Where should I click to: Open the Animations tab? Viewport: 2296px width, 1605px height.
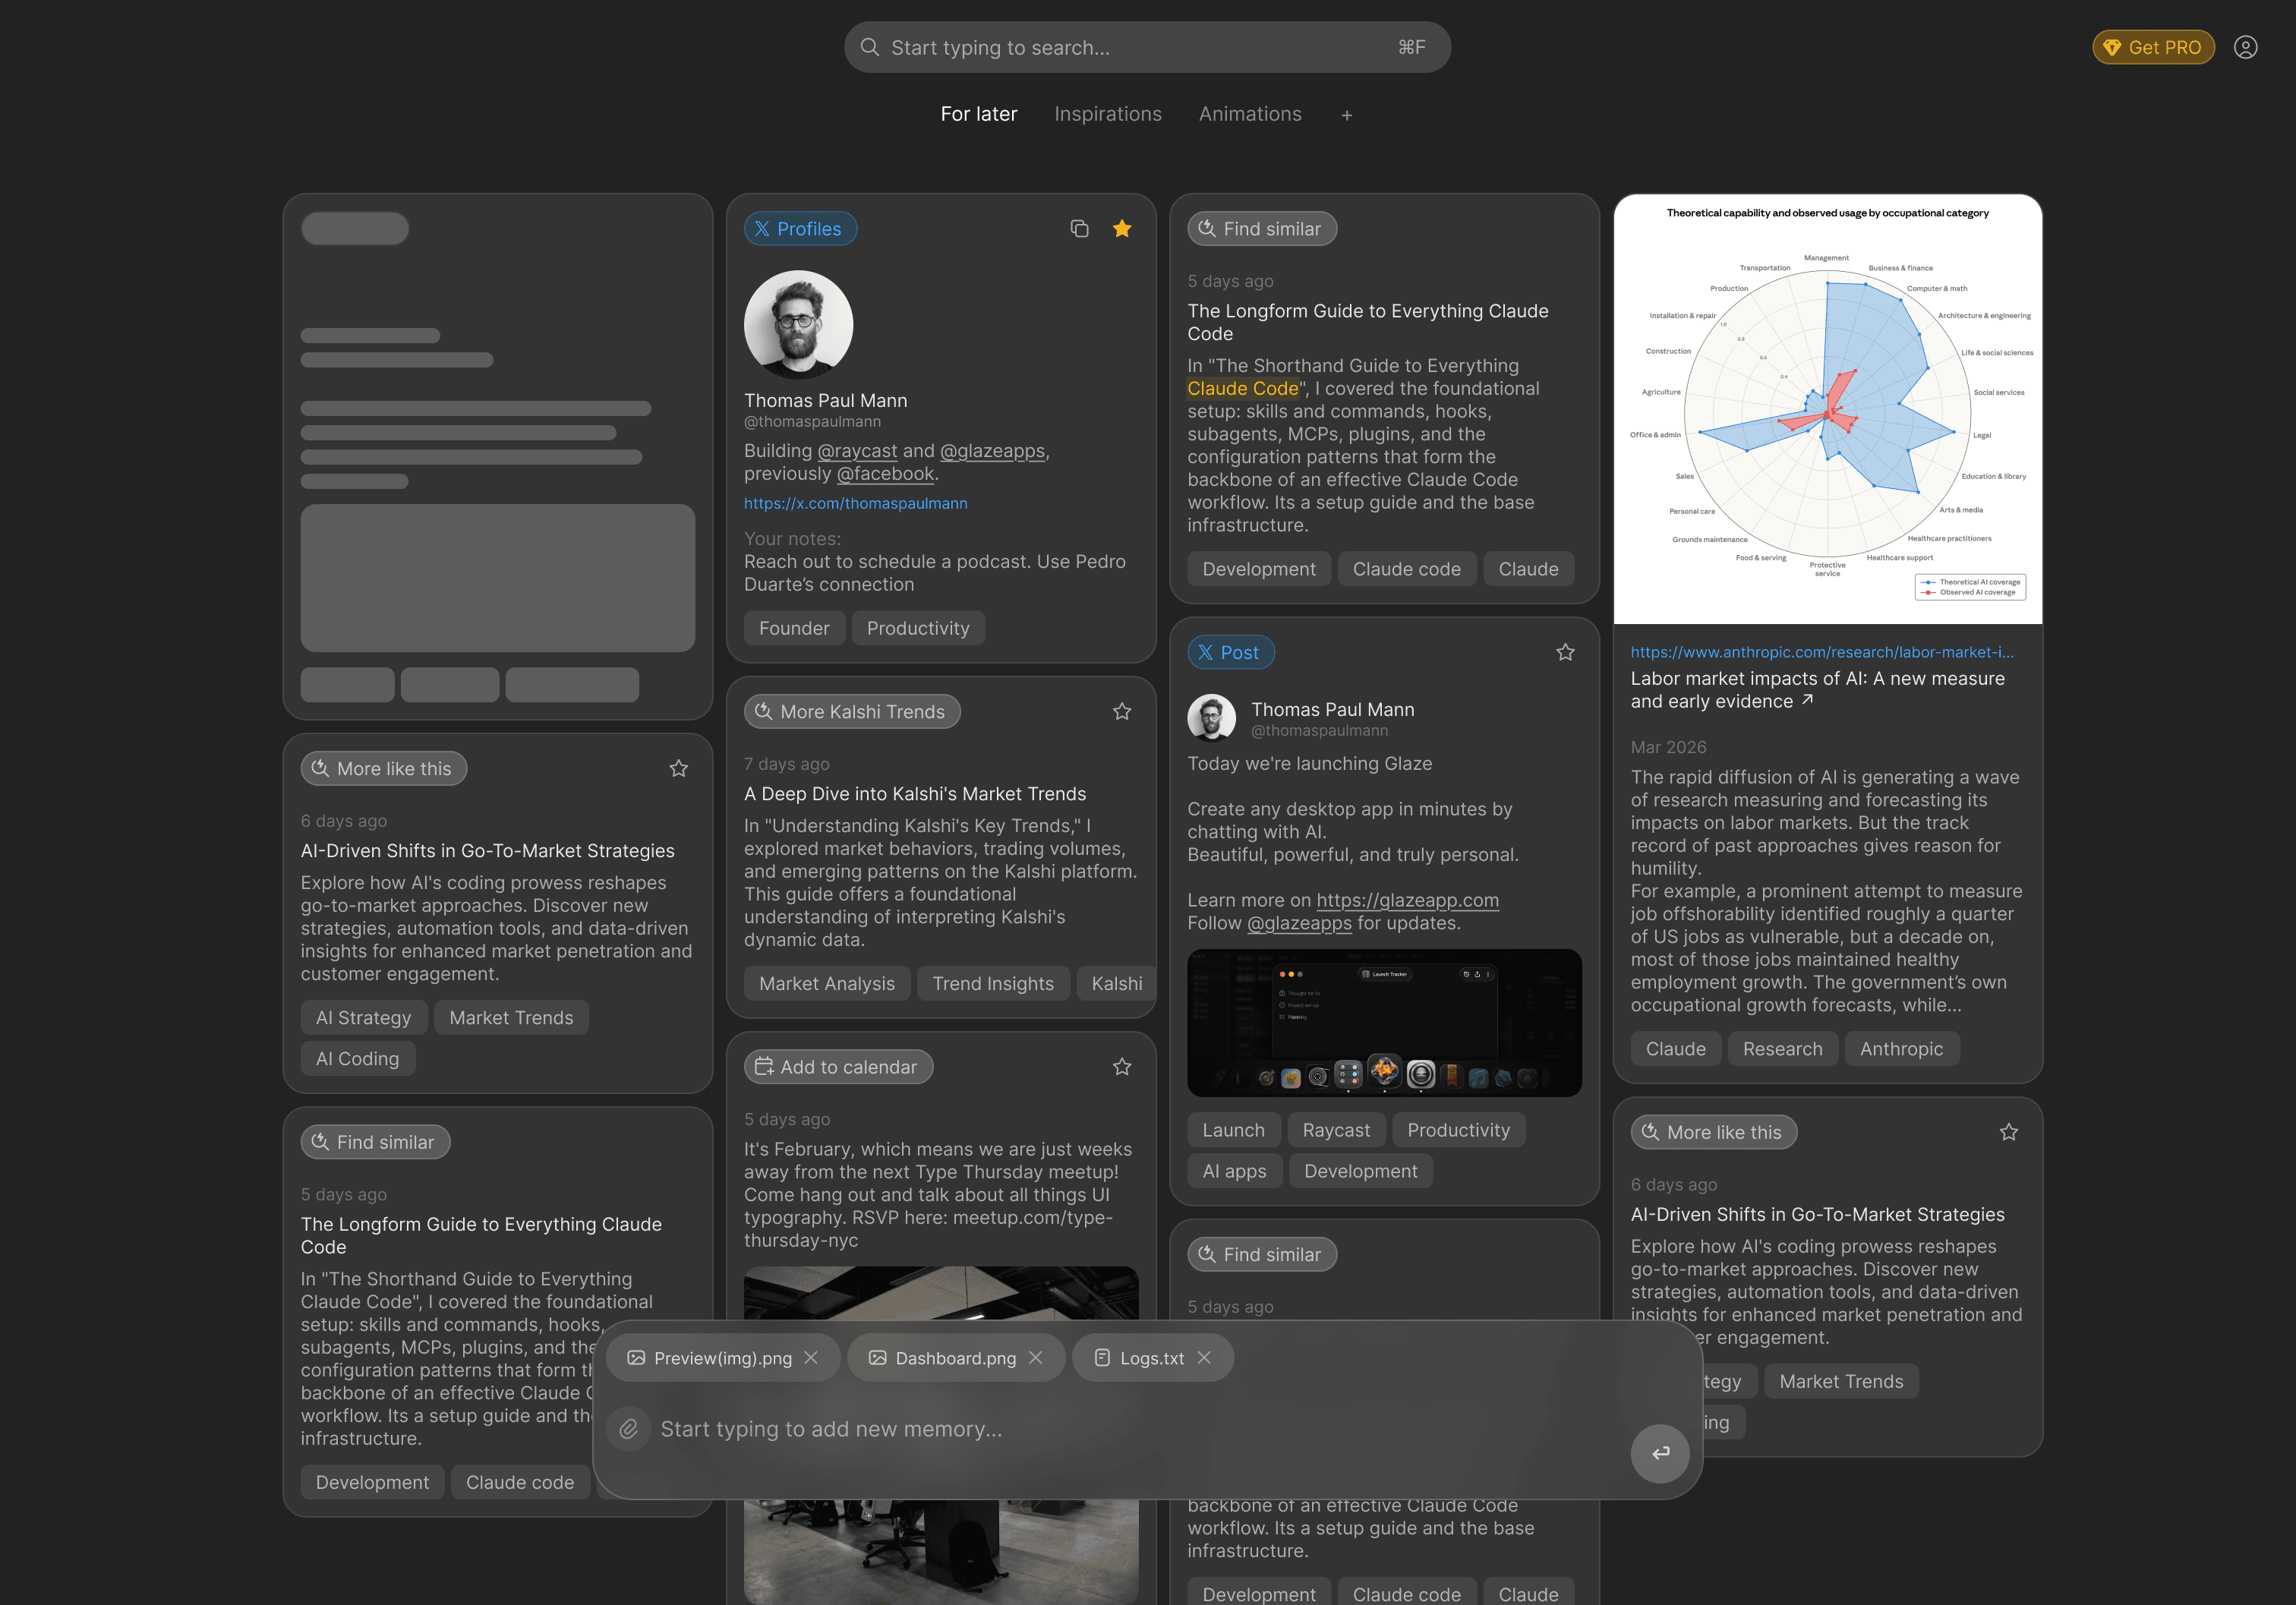tap(1250, 114)
